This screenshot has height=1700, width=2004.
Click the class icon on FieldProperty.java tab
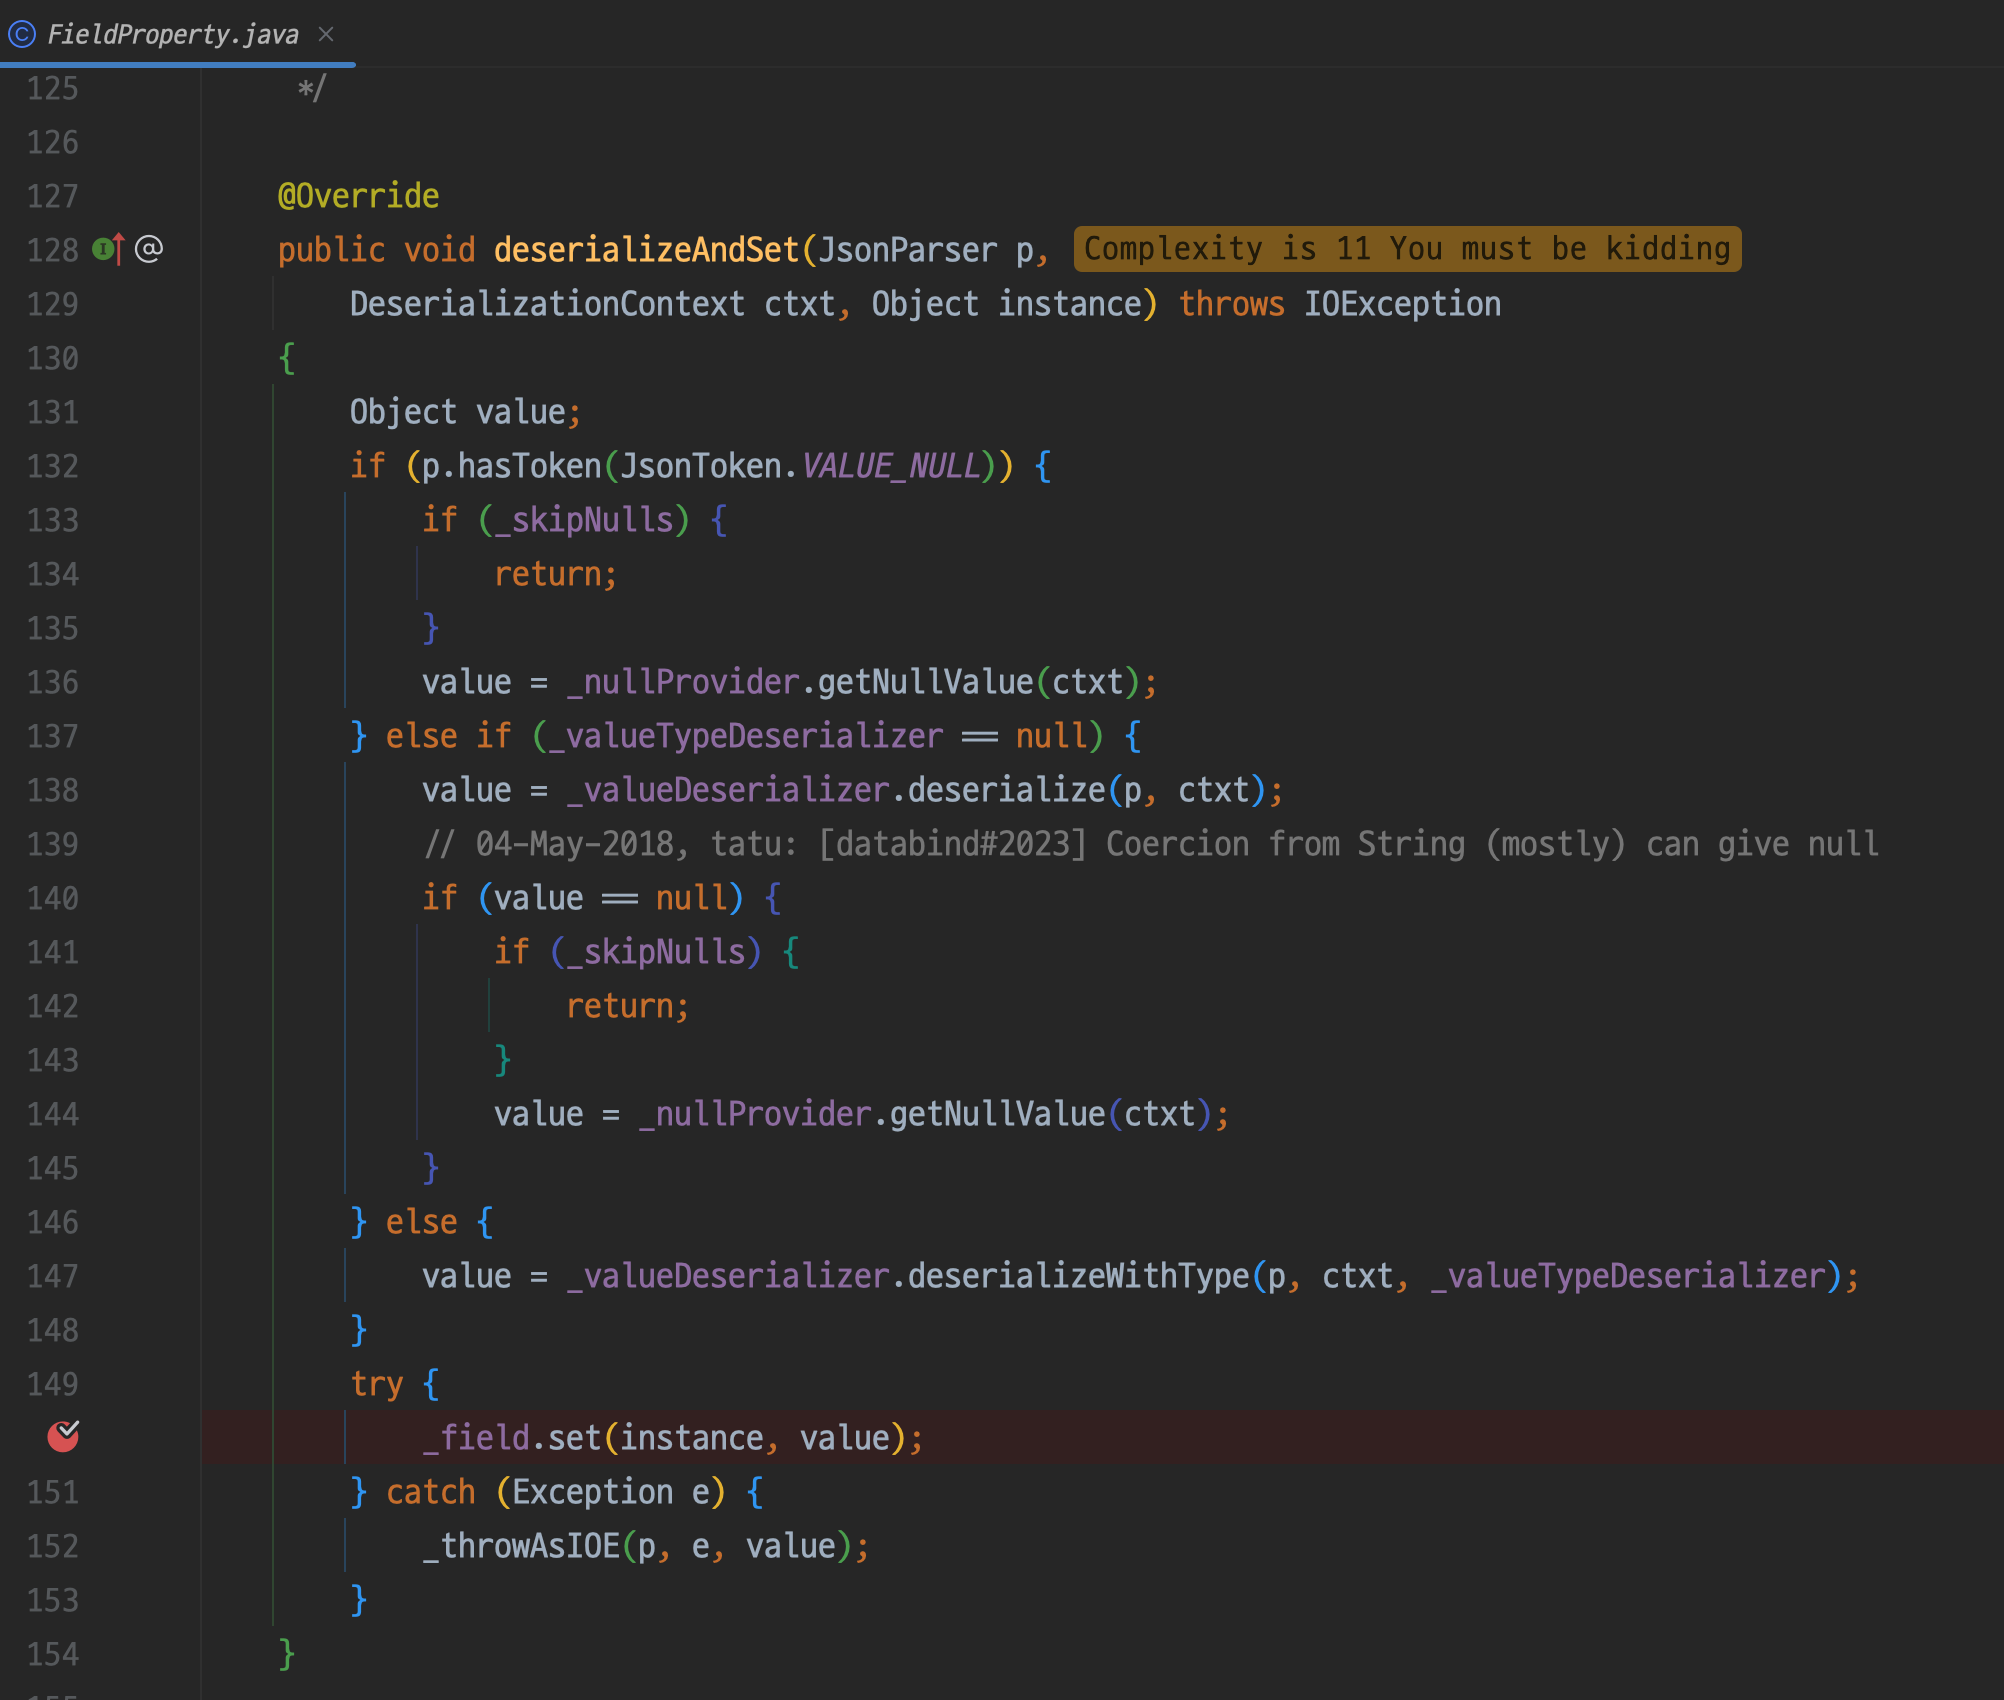coord(22,35)
